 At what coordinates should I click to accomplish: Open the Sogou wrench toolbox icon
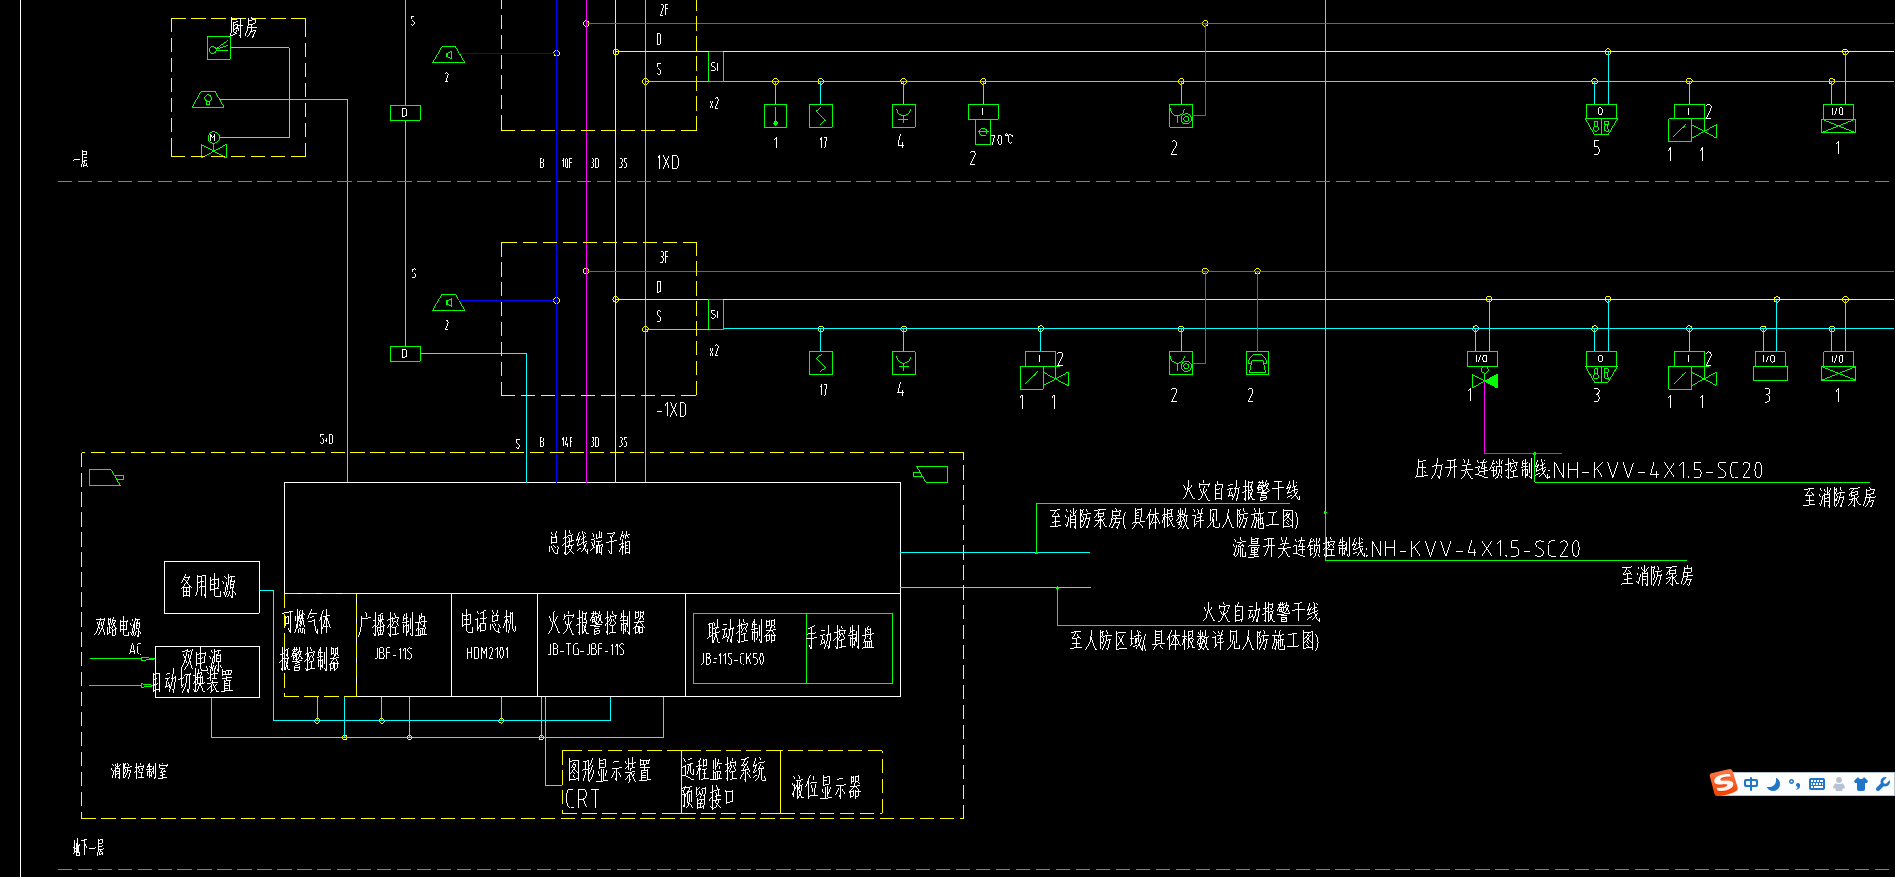(1882, 784)
